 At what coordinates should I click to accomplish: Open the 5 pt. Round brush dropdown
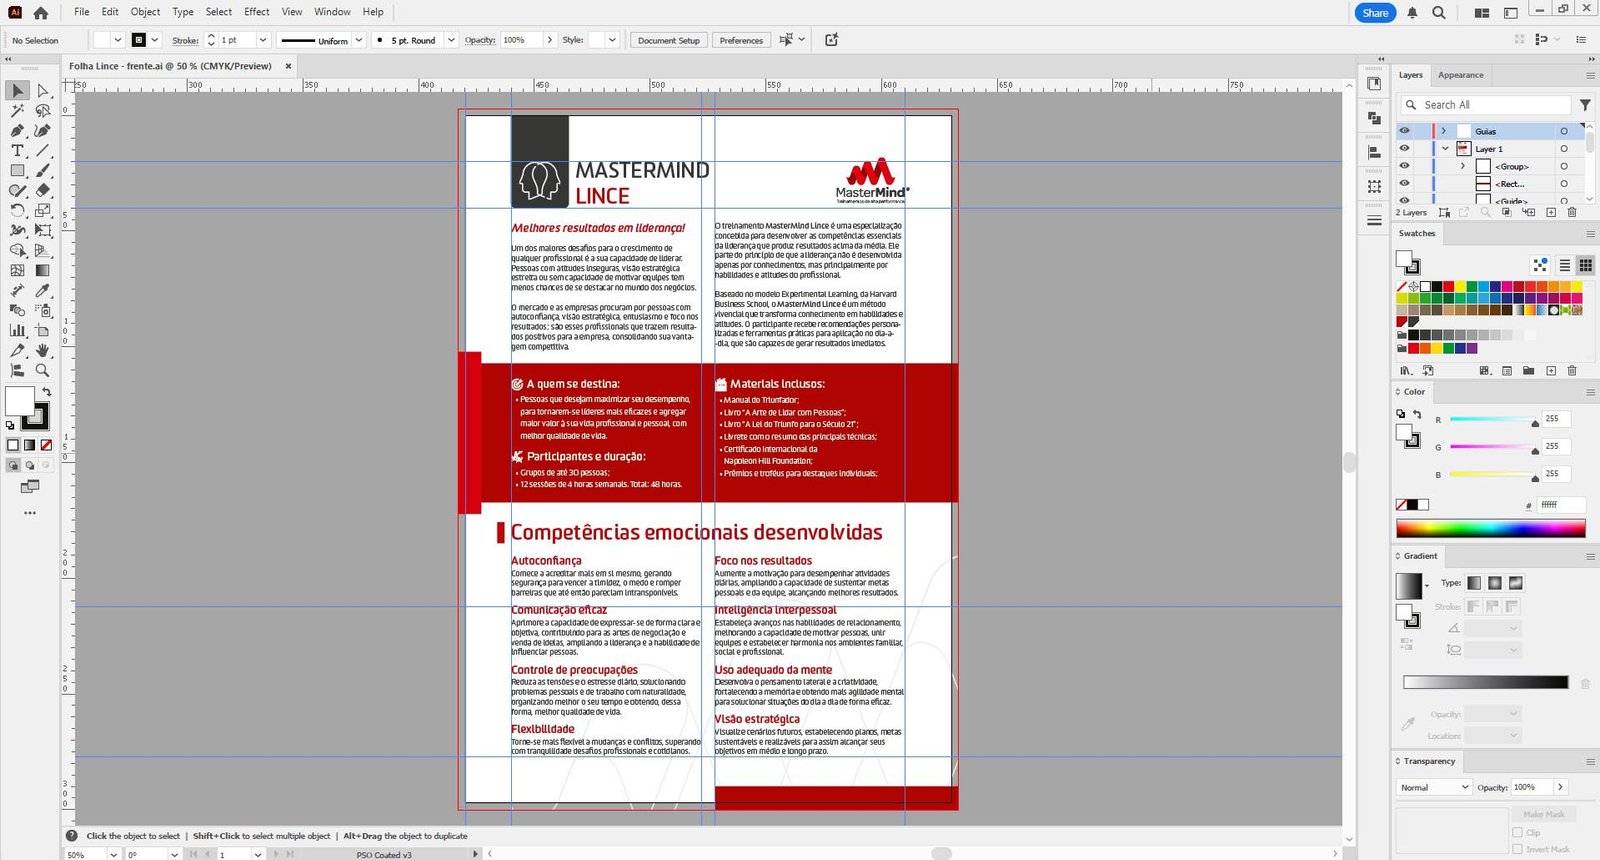pos(451,40)
